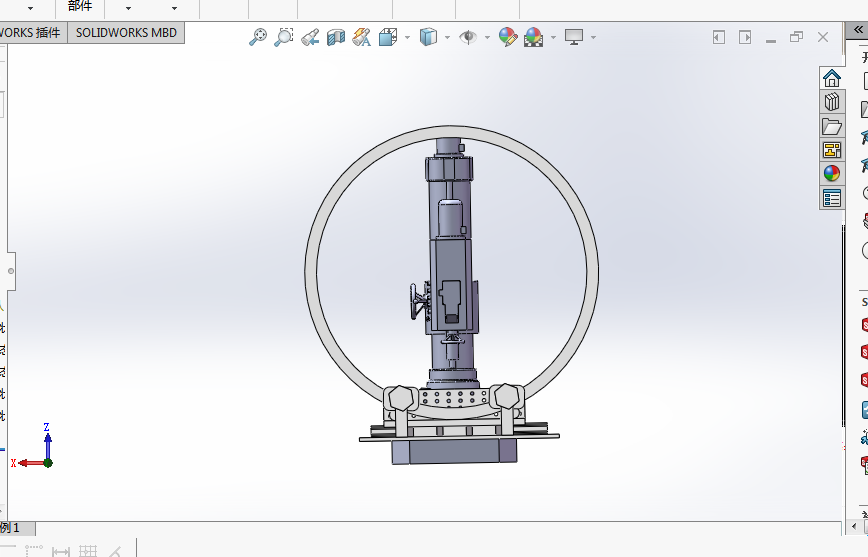Open the Design Library task pane tab

point(831,102)
